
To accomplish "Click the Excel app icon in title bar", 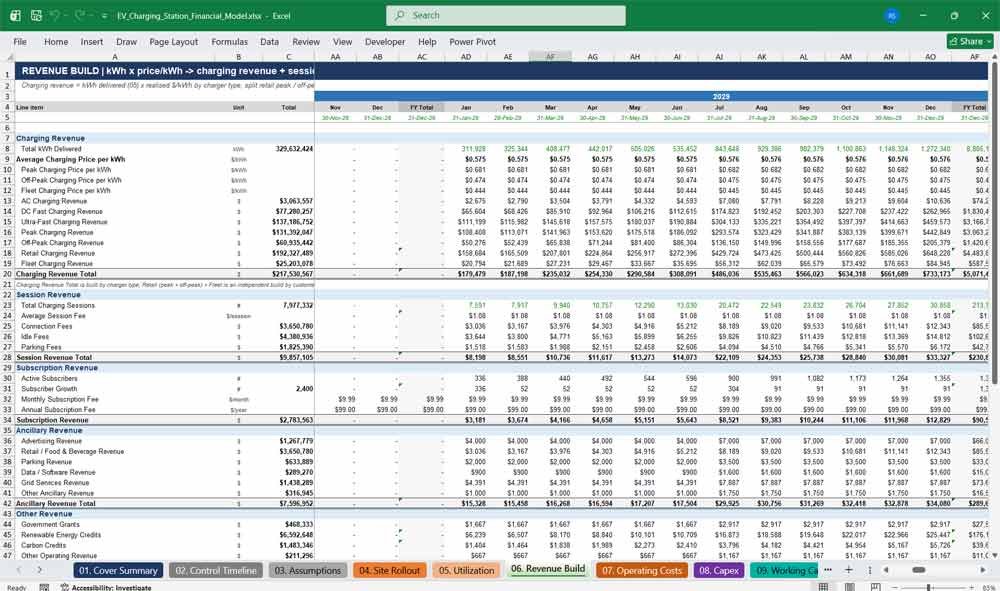I will (15, 15).
